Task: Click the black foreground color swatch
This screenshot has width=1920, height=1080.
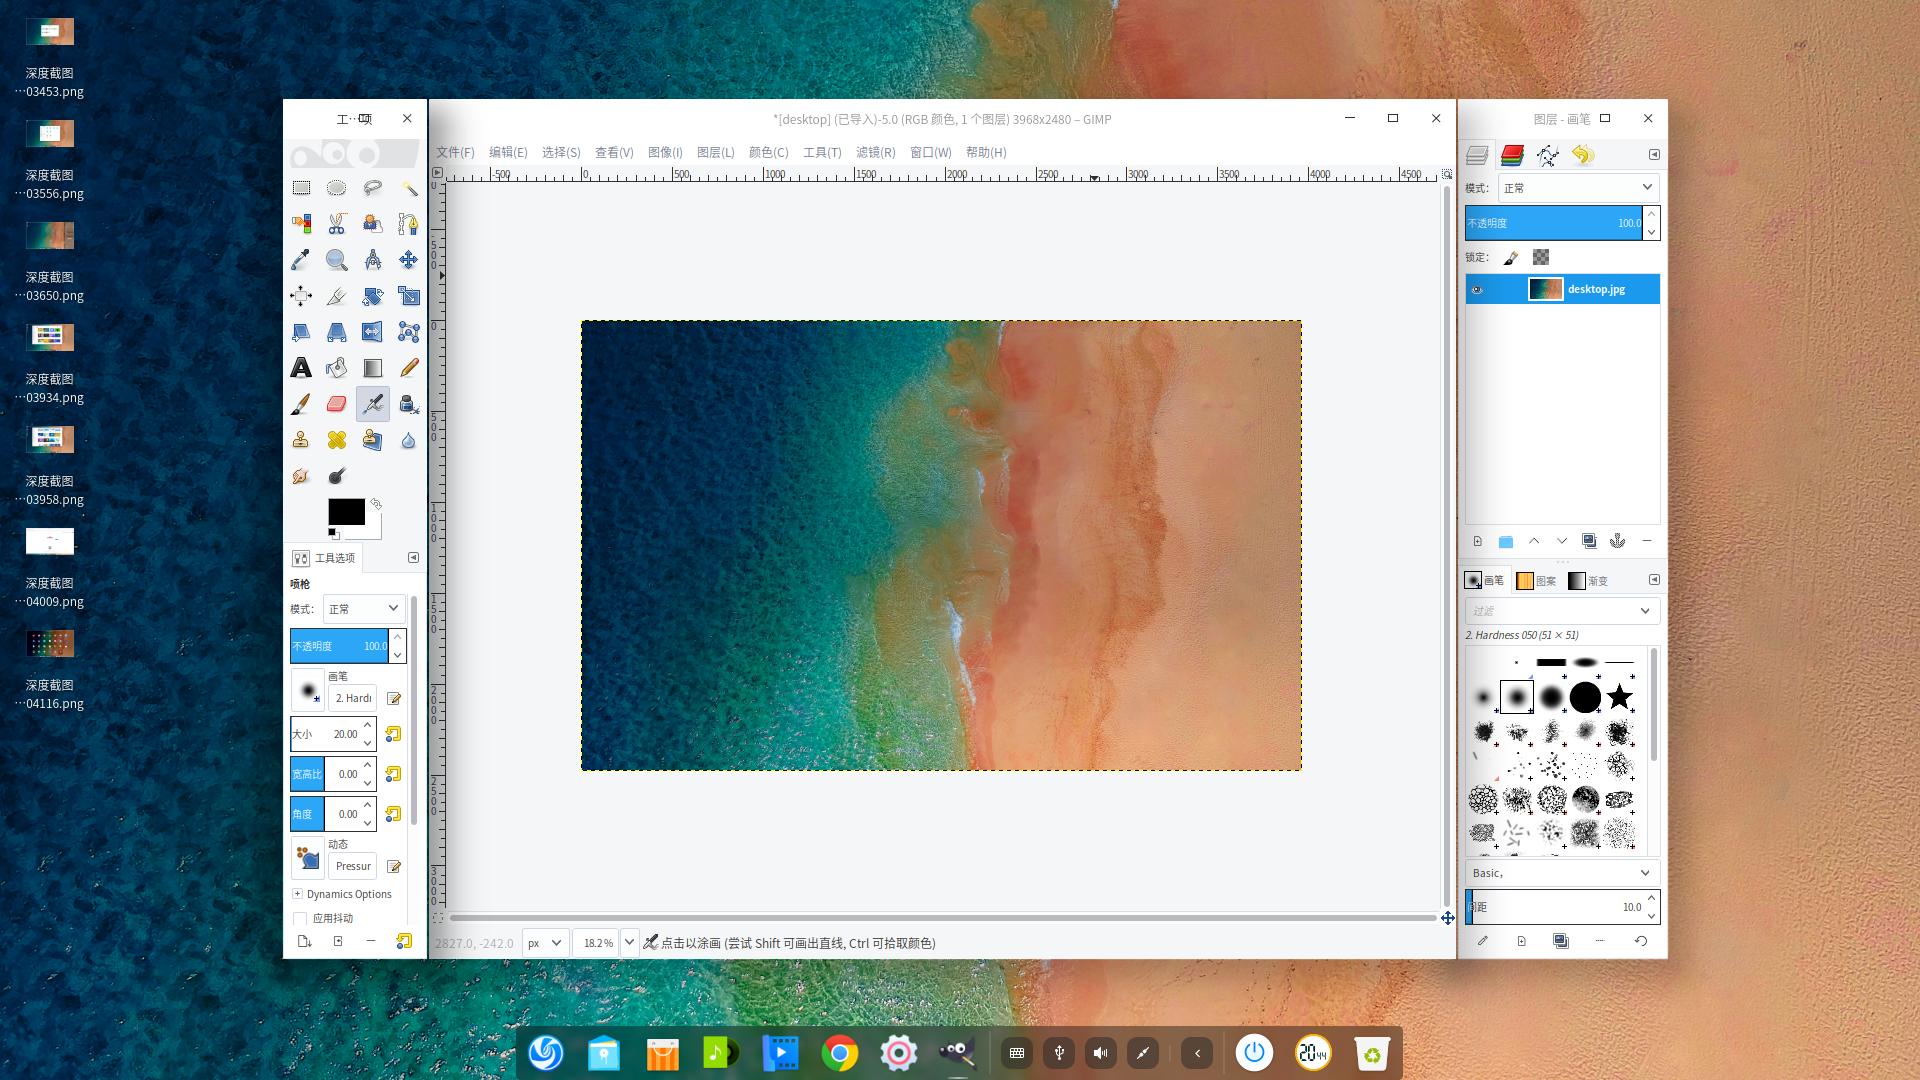Action: (x=346, y=512)
